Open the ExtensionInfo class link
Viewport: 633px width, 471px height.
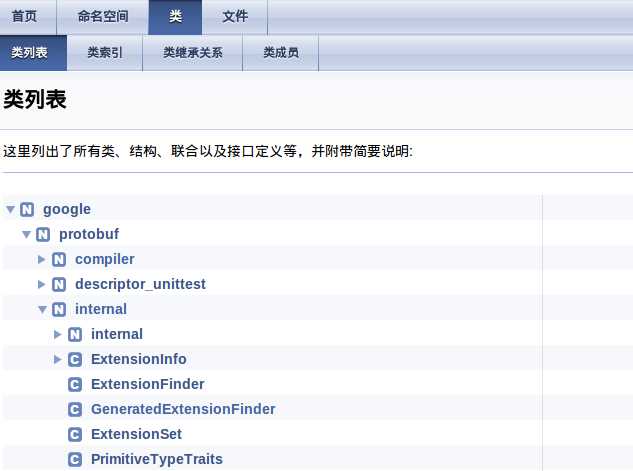pos(139,360)
